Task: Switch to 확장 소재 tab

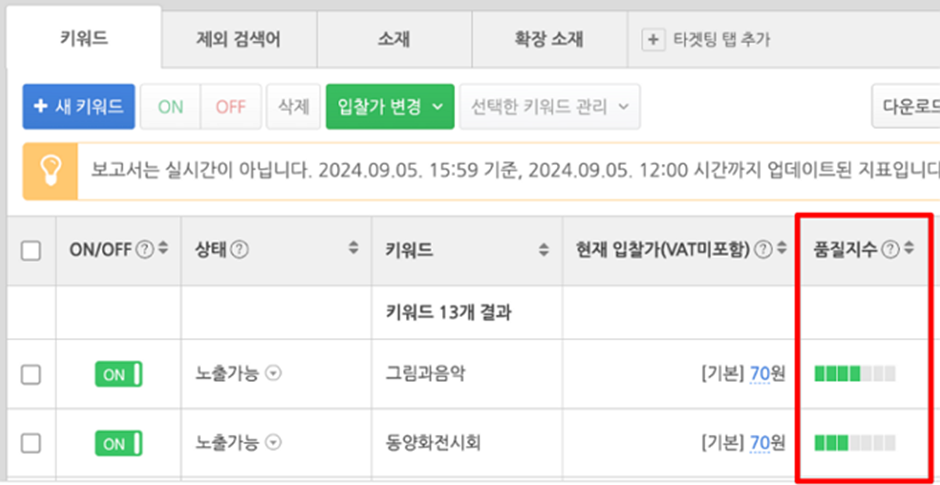Action: [549, 40]
